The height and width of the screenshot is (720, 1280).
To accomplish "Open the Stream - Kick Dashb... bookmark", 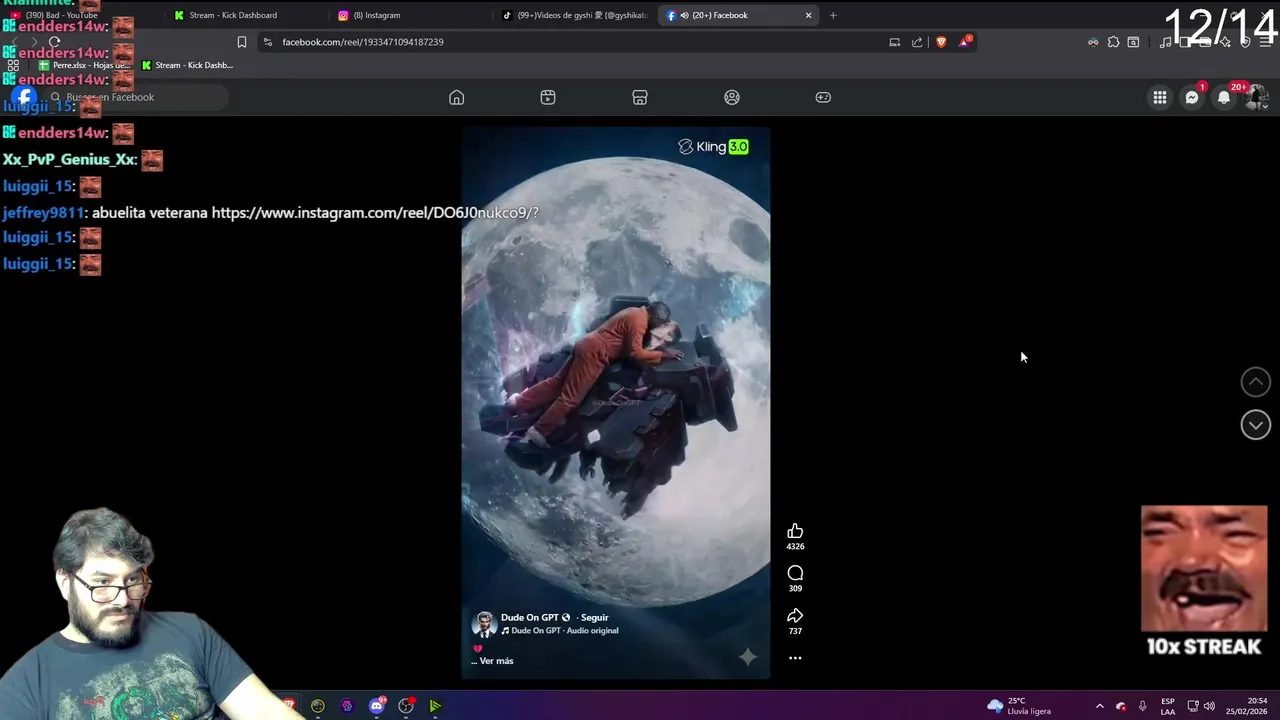I will point(187,65).
